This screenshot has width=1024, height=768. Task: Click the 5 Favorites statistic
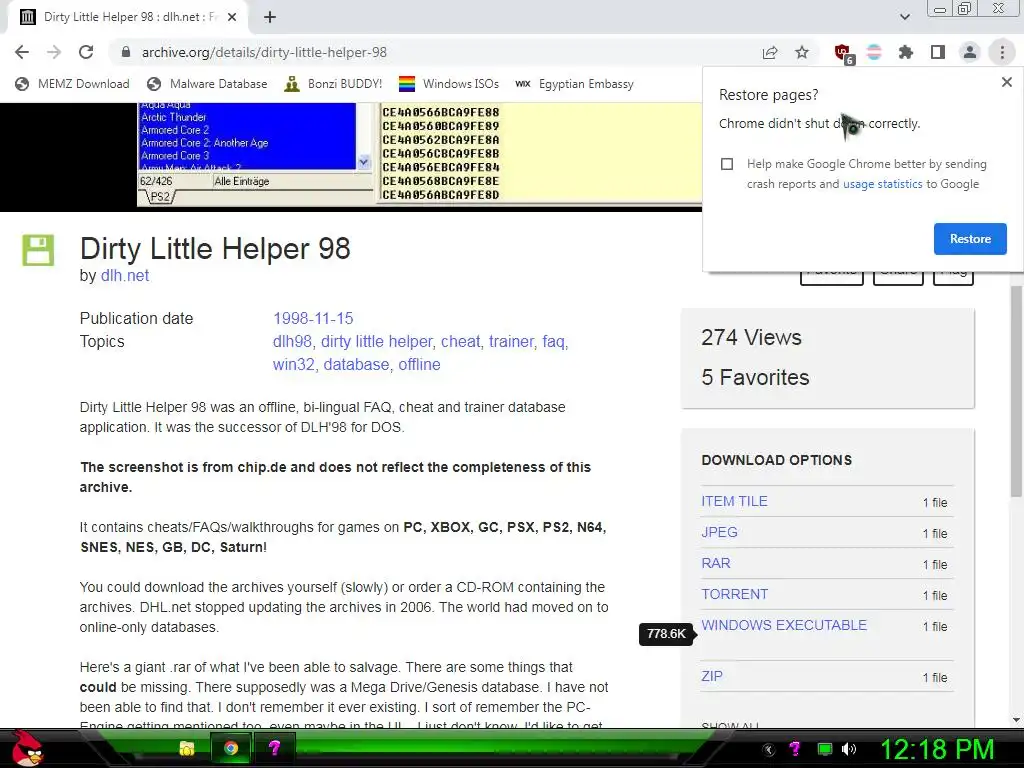(755, 377)
